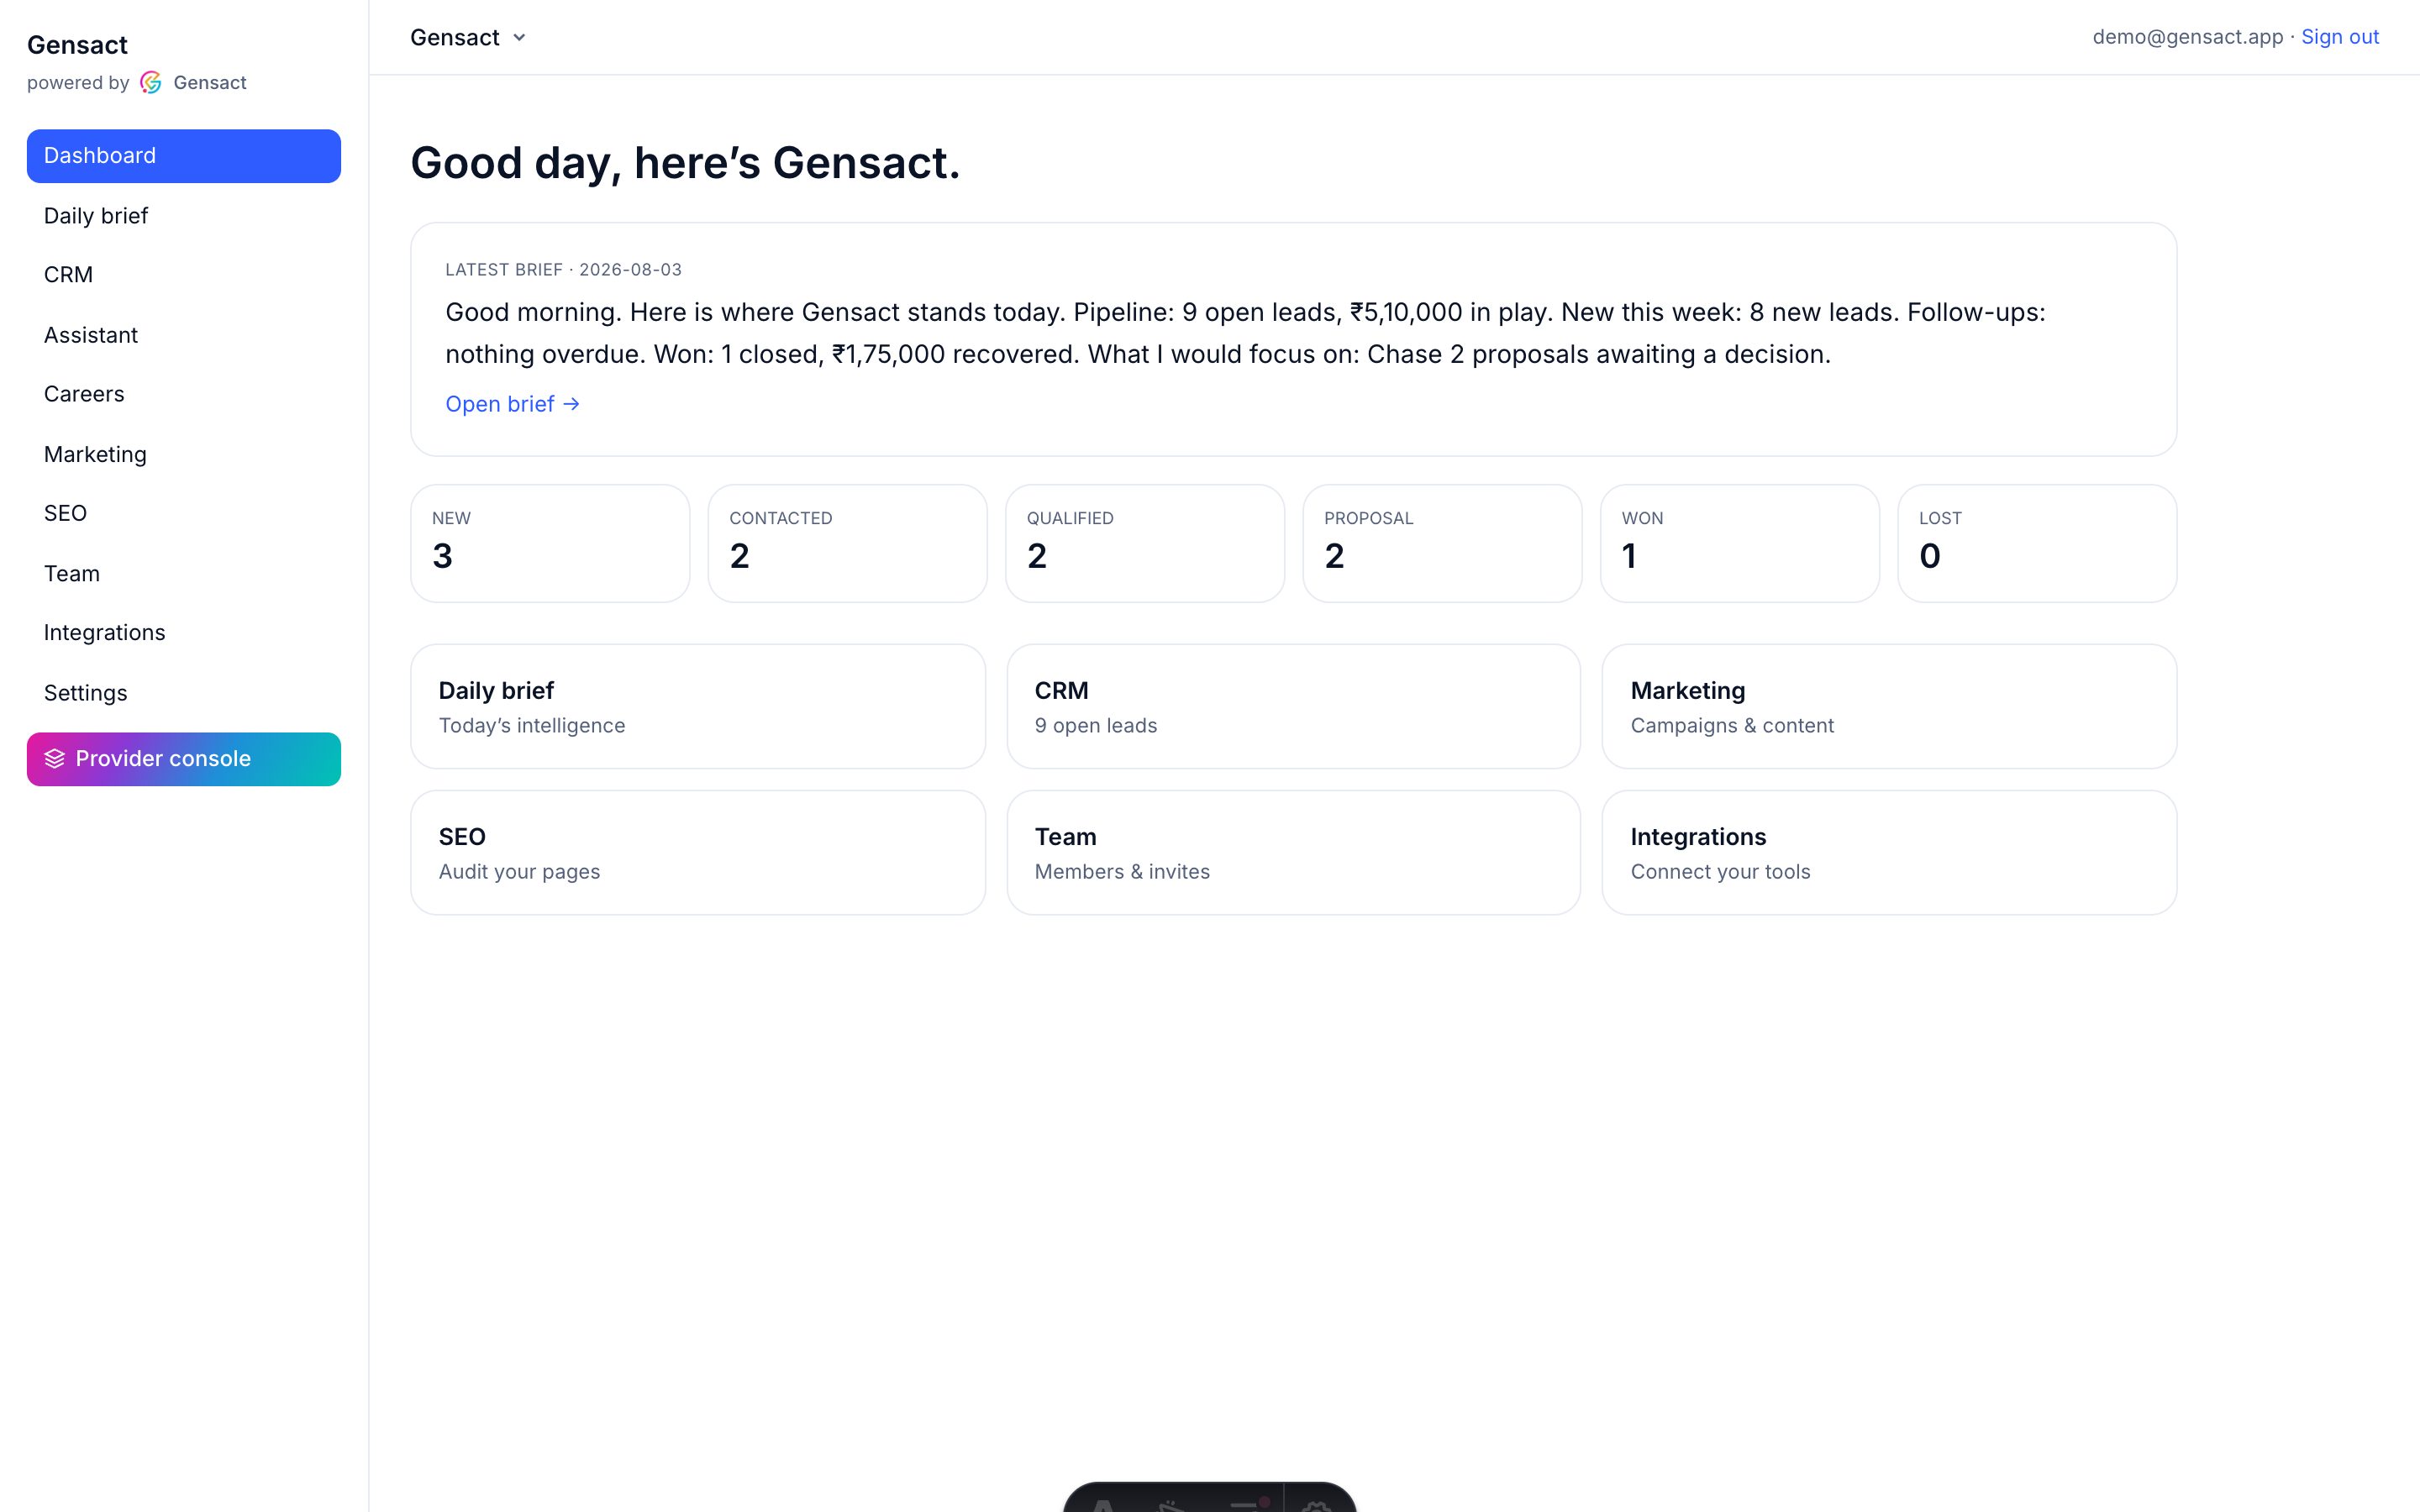This screenshot has width=2420, height=1512.
Task: Open Settings from the sidebar
Action: 184,693
